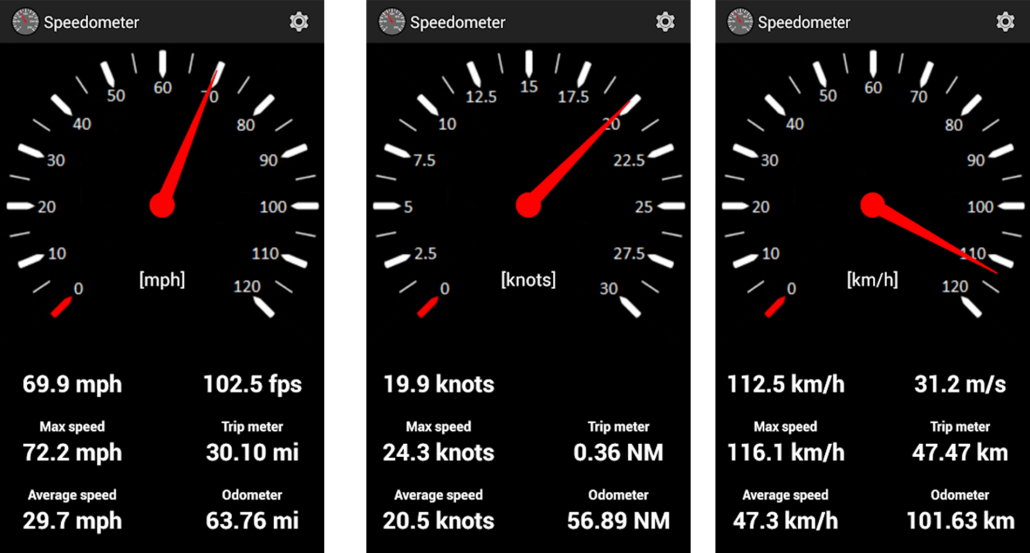
Task: Click the 12.5 mark on the knots dial
Action: click(x=481, y=97)
